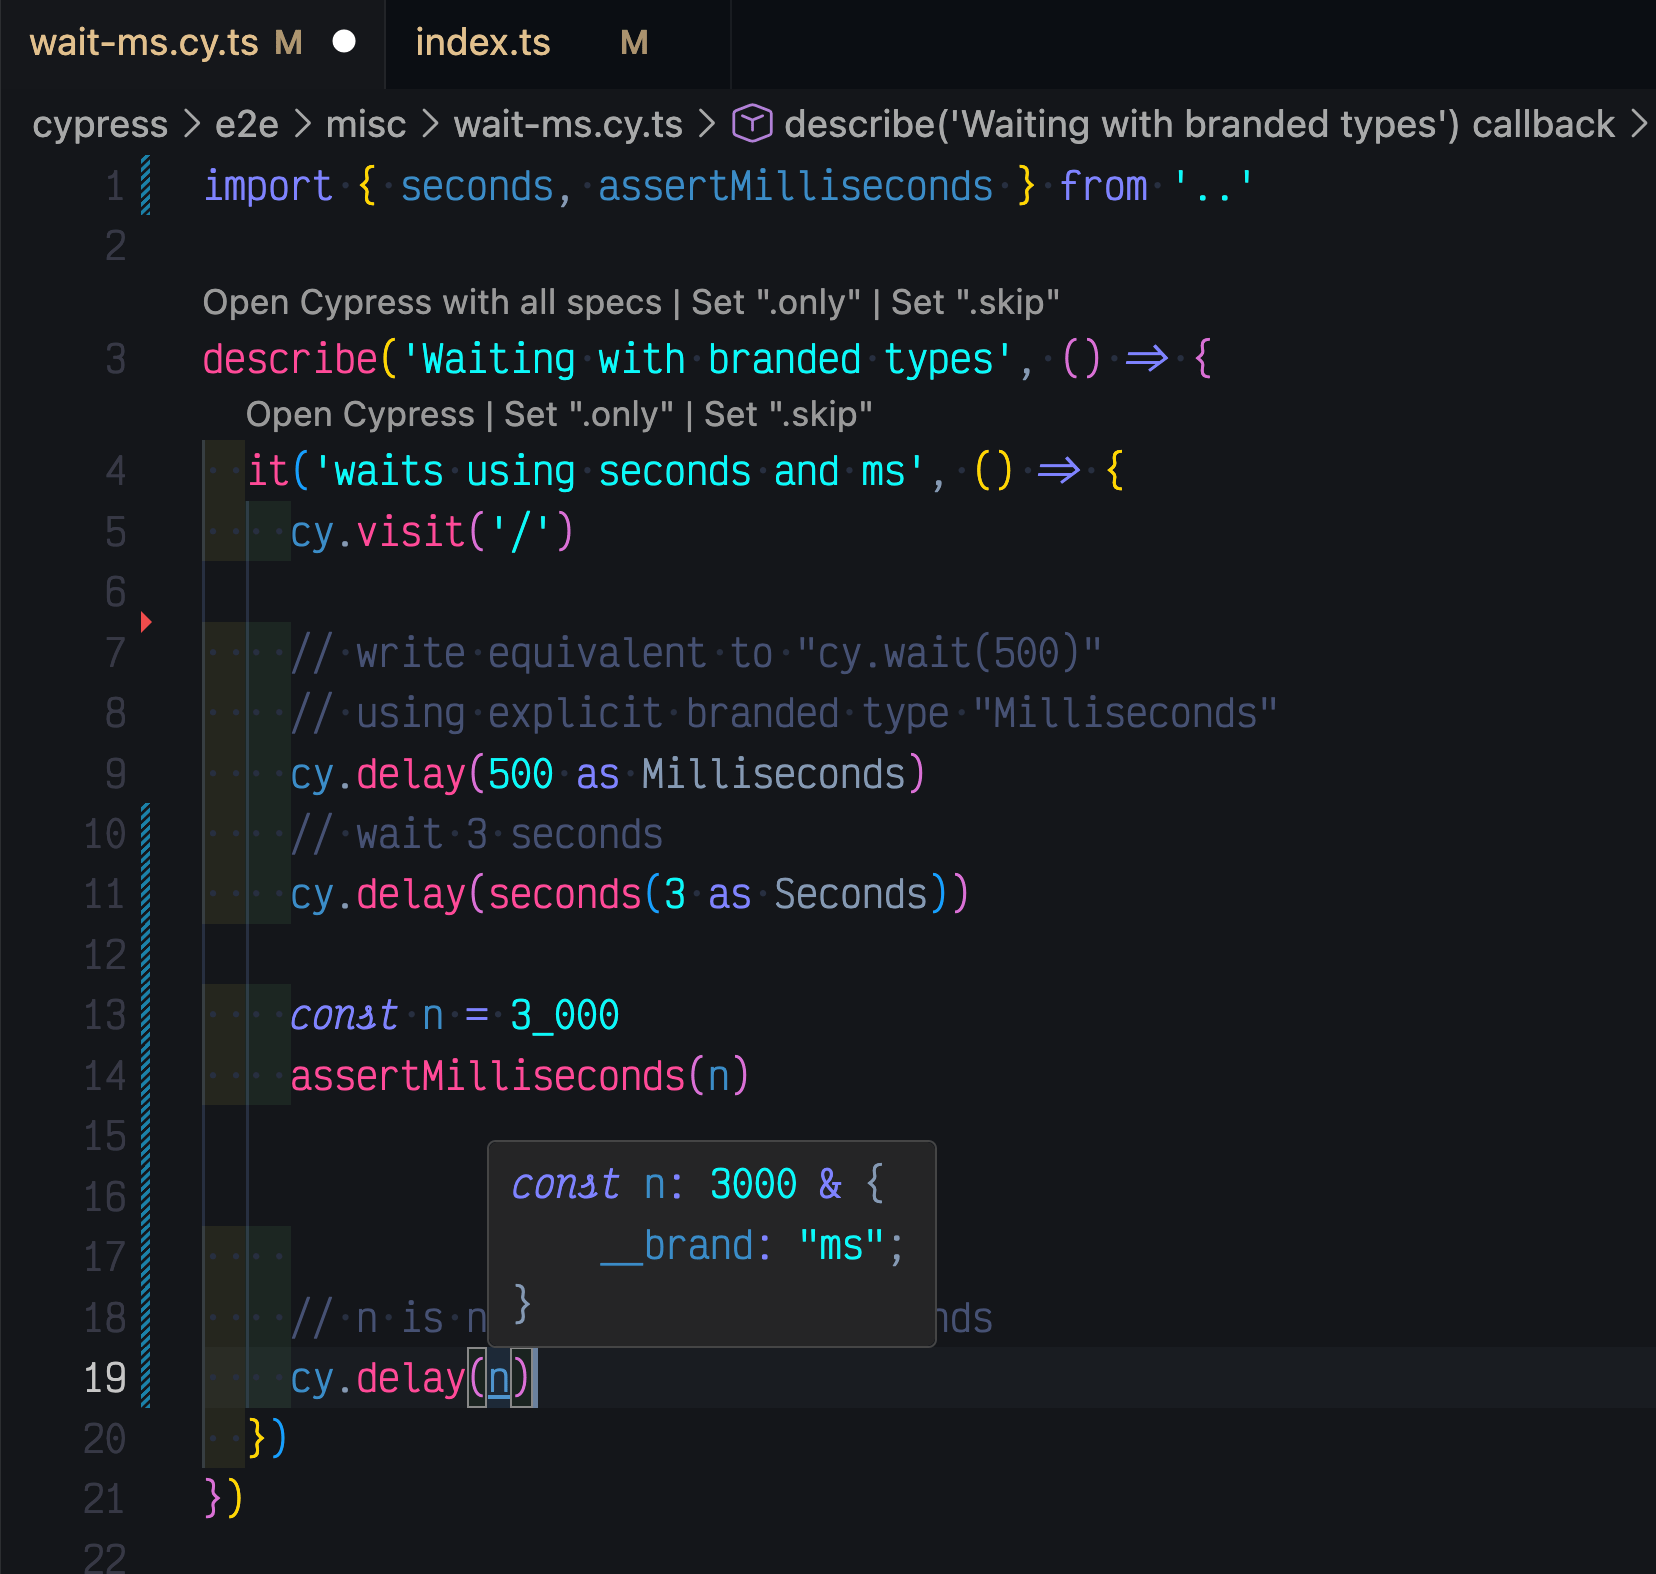Click the git change bar beside line 11
Image resolution: width=1656 pixels, height=1574 pixels.
coord(145,895)
